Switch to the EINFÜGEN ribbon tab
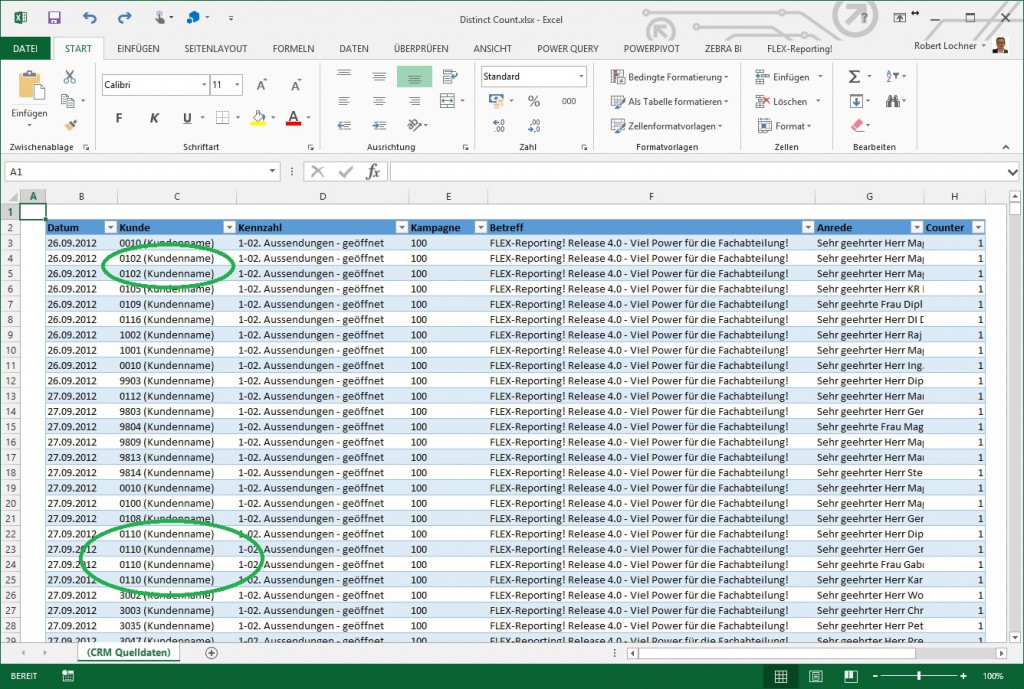 tap(138, 48)
